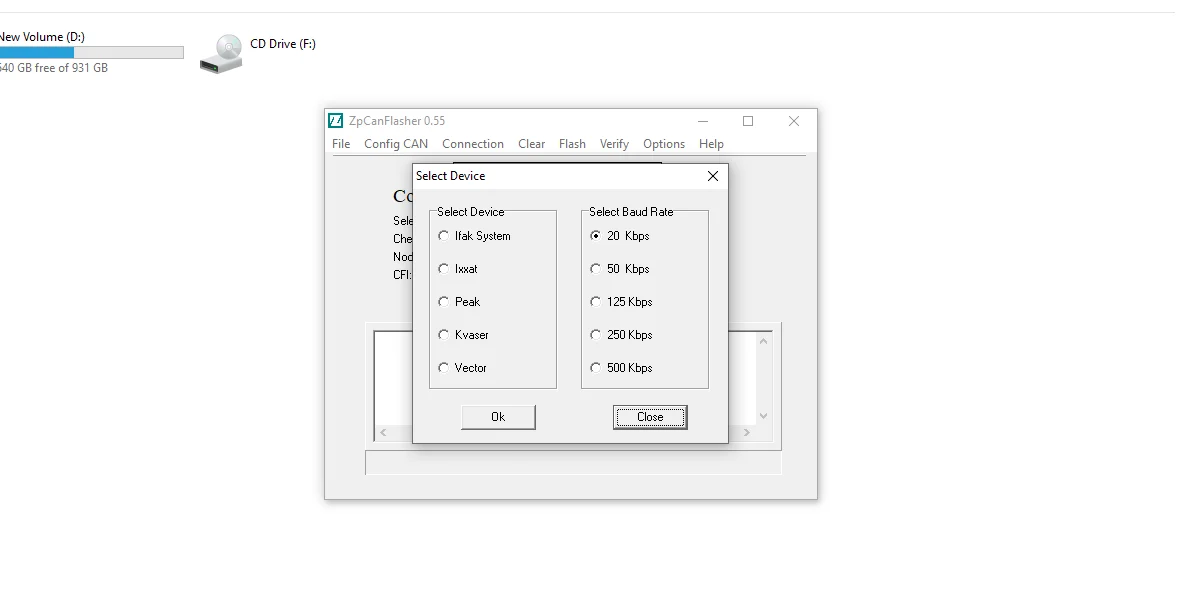Select the New Volume (D:) drive

(x=90, y=52)
